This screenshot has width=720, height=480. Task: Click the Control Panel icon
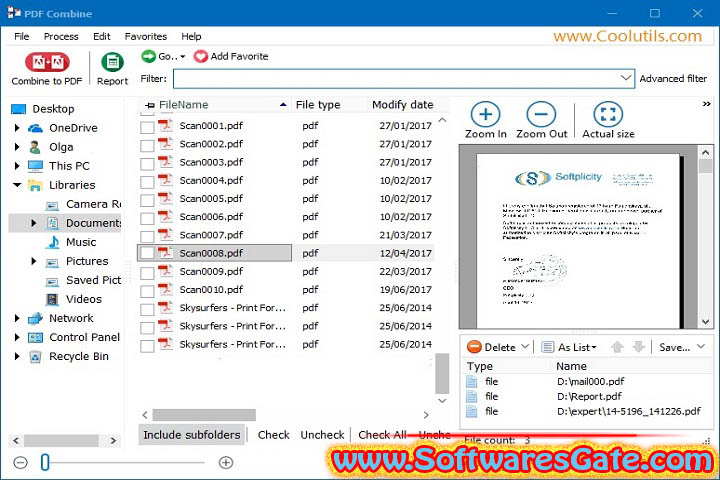[x=35, y=338]
